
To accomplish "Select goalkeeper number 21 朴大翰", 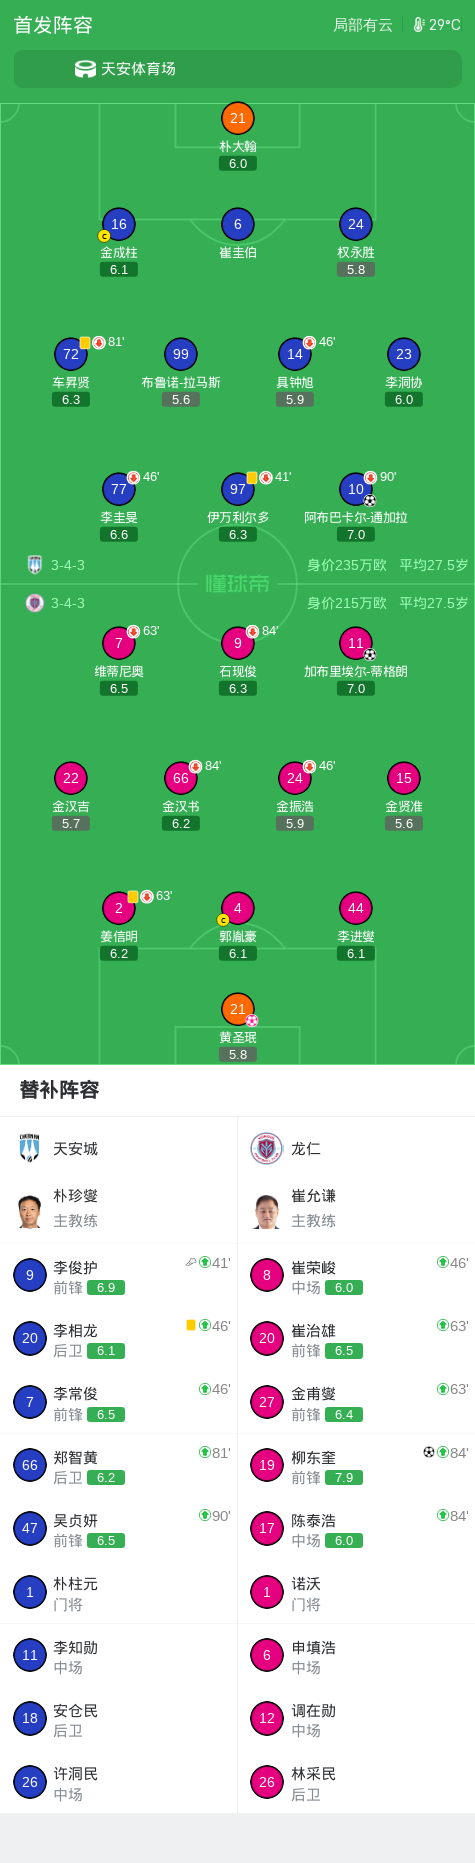I will pos(238,118).
